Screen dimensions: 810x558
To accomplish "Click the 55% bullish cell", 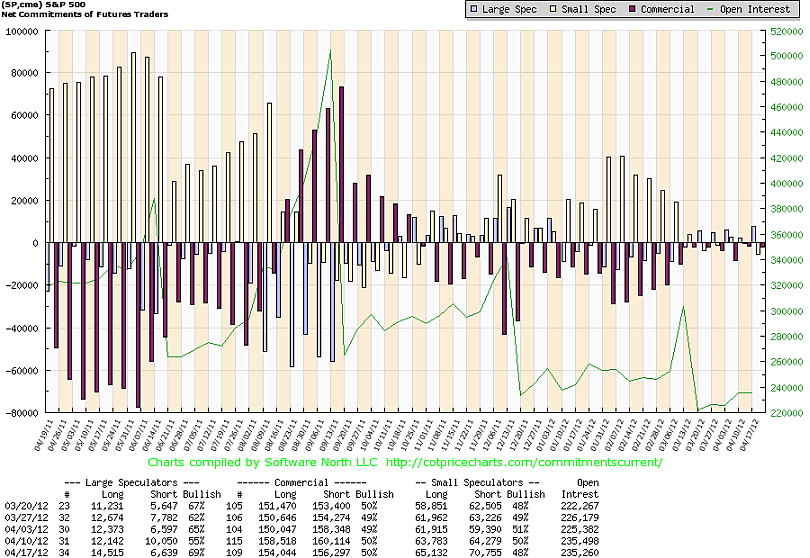I will coord(196,541).
